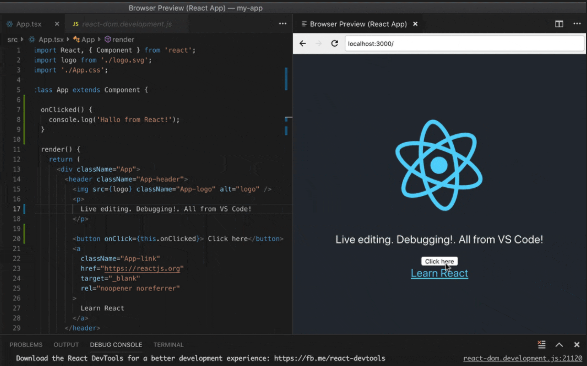Expand the App.tsx breadcrumb segment
Screen dimensions: 587x366
coord(51,39)
